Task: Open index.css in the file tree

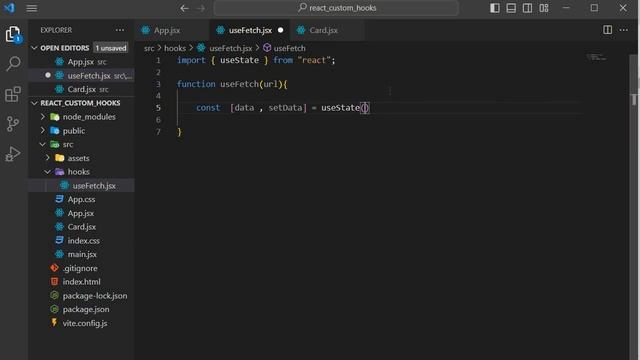Action: [x=81, y=240]
